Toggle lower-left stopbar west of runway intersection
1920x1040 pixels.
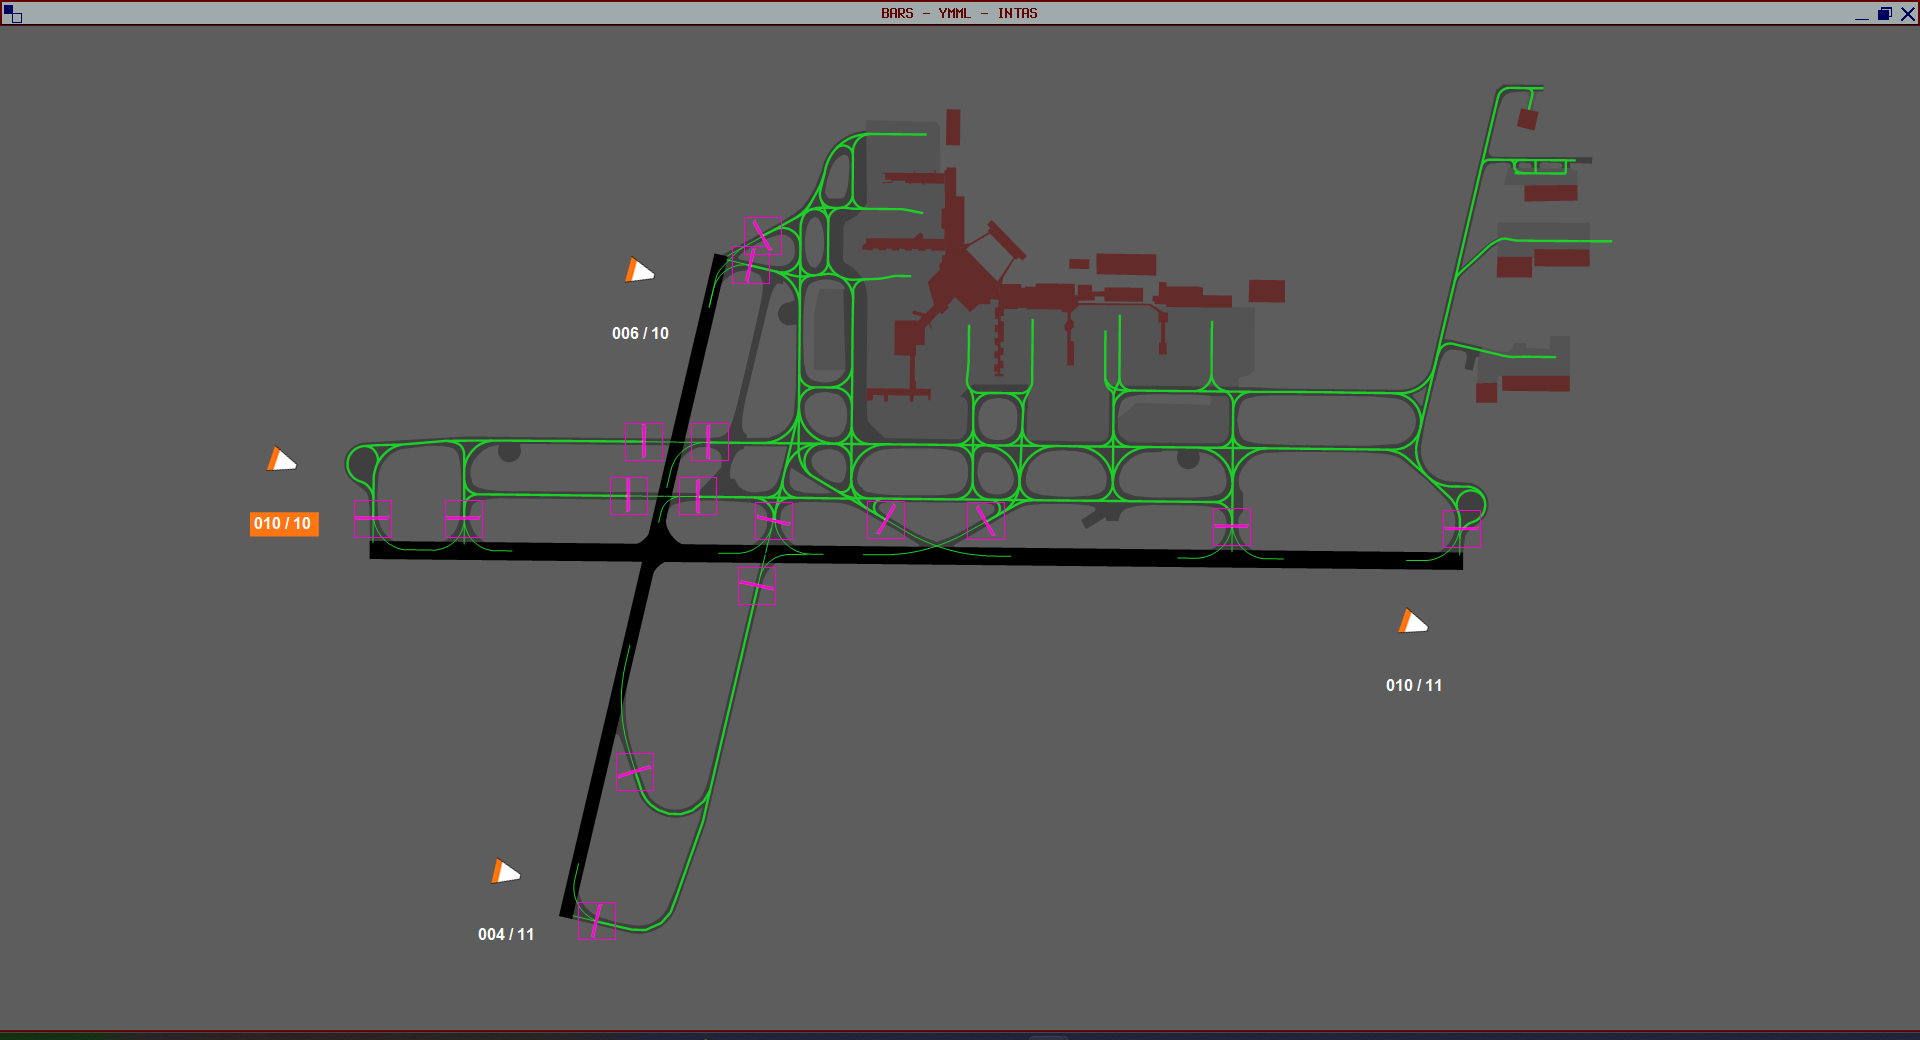click(x=629, y=497)
